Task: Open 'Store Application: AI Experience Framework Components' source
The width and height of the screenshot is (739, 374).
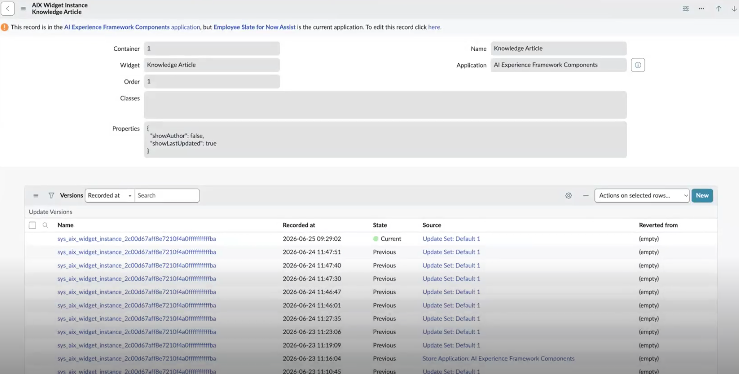Action: (498, 358)
